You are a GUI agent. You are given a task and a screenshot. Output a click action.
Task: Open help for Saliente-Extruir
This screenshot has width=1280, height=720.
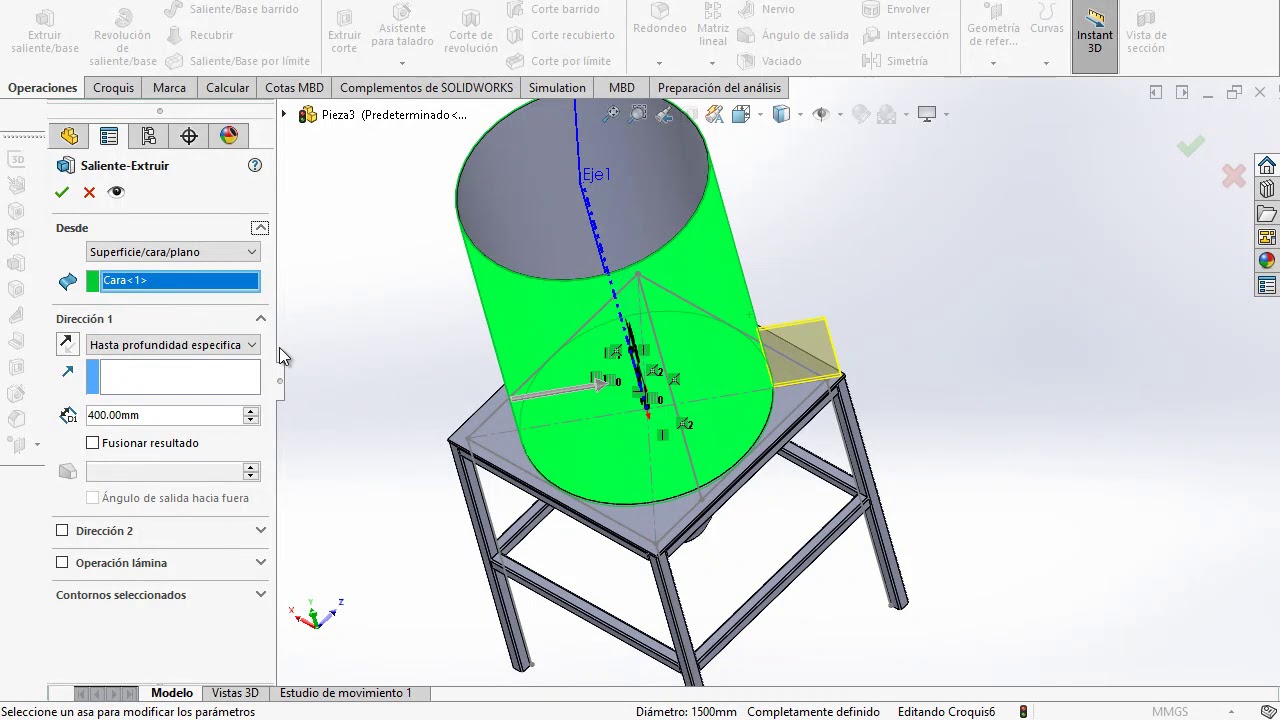(x=255, y=165)
